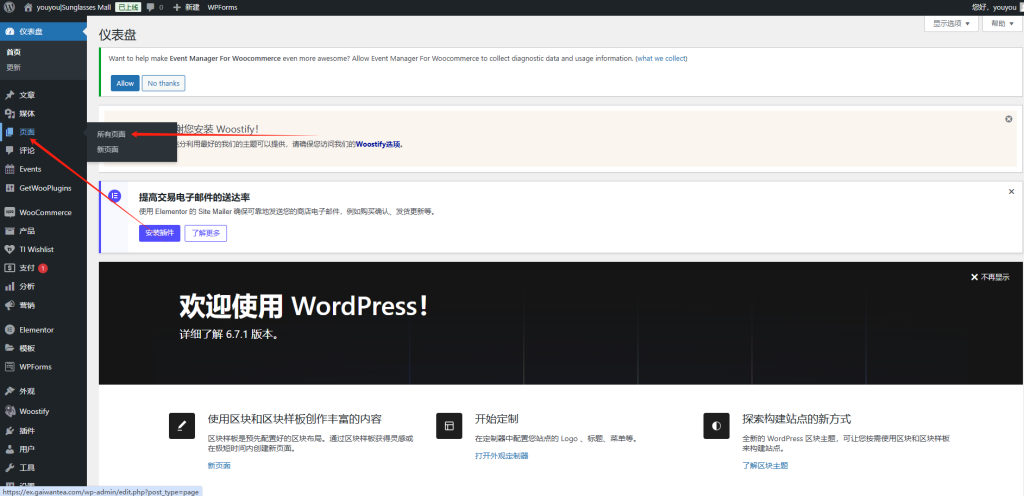Click the comments bubble icon in the admin bar

click(151, 7)
